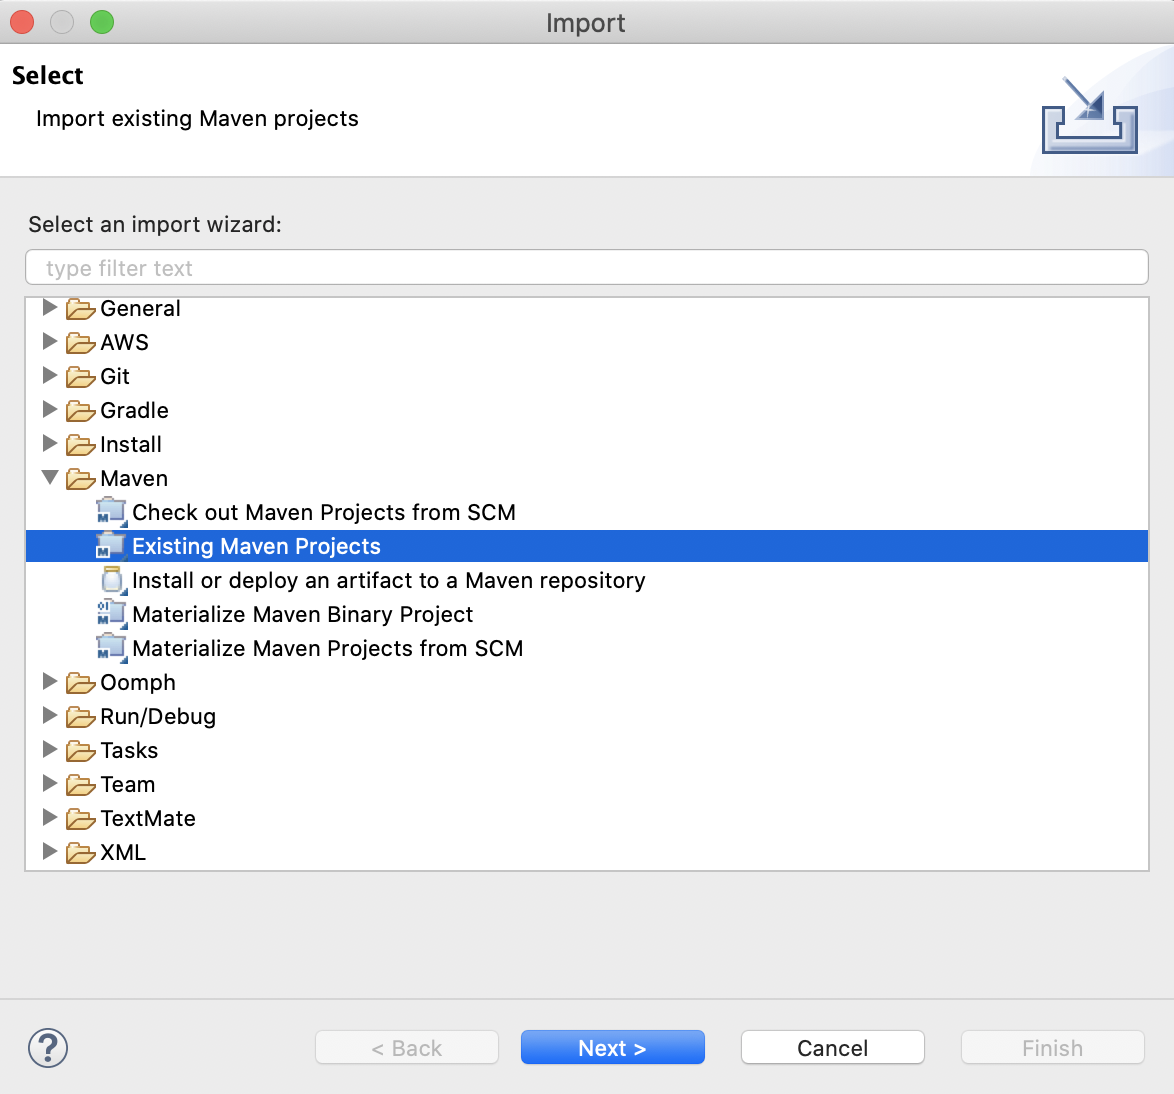Select Materialize Maven Binary Project
Screen dimensions: 1174x1094
pyautogui.click(x=302, y=614)
